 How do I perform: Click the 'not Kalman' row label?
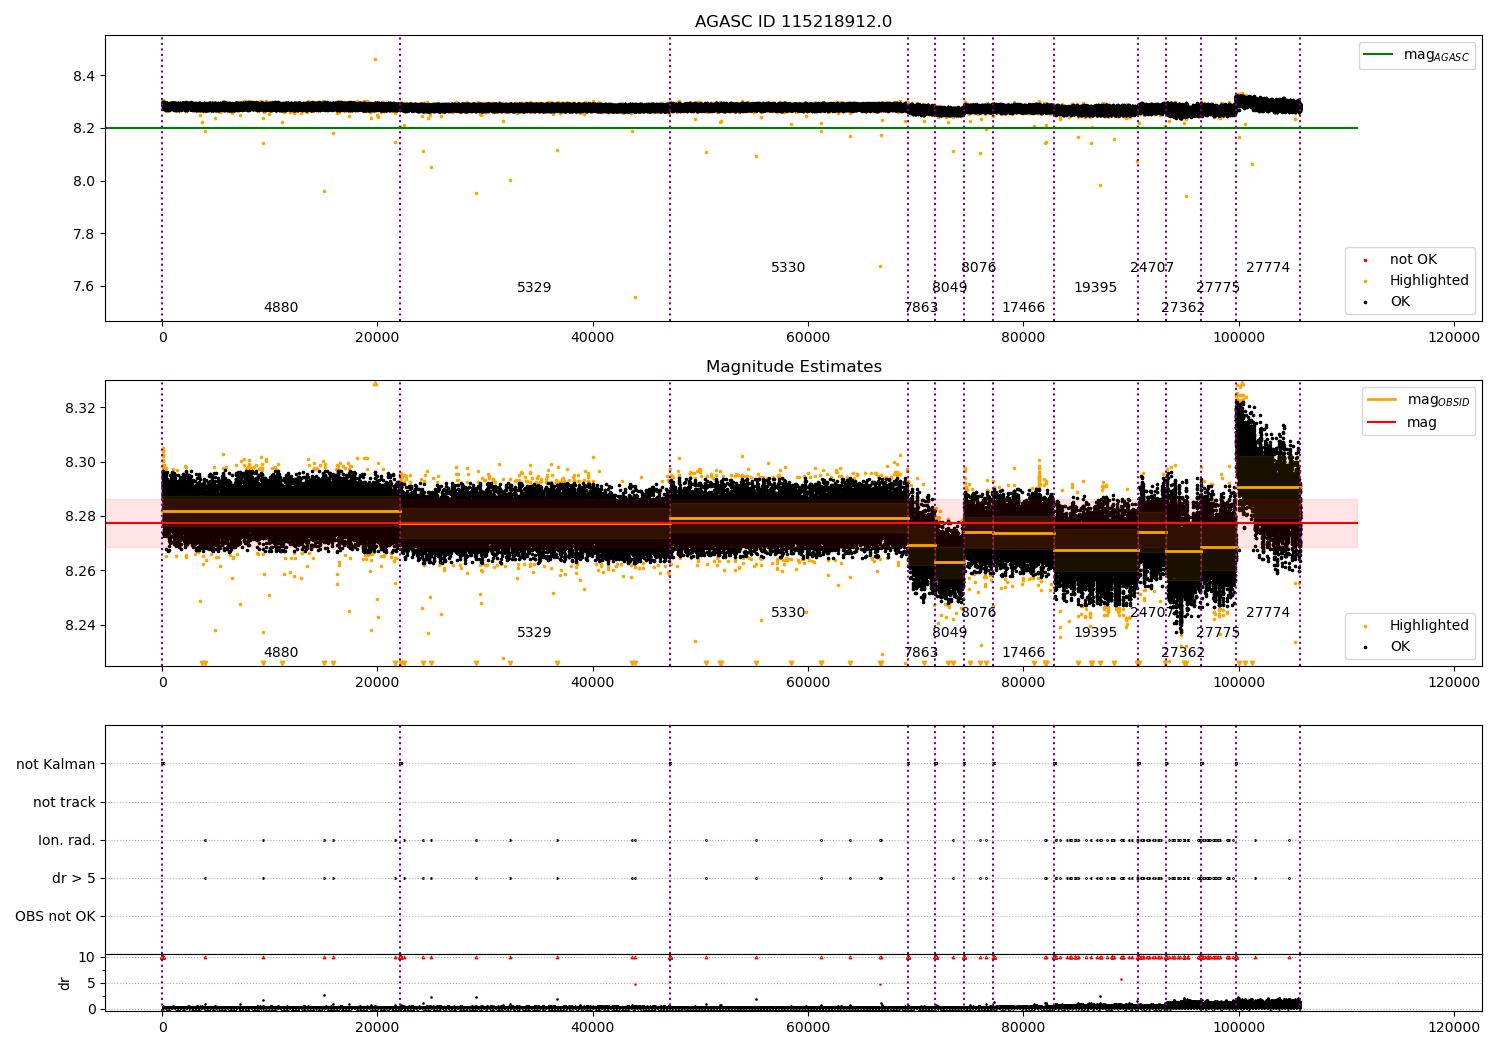56,764
